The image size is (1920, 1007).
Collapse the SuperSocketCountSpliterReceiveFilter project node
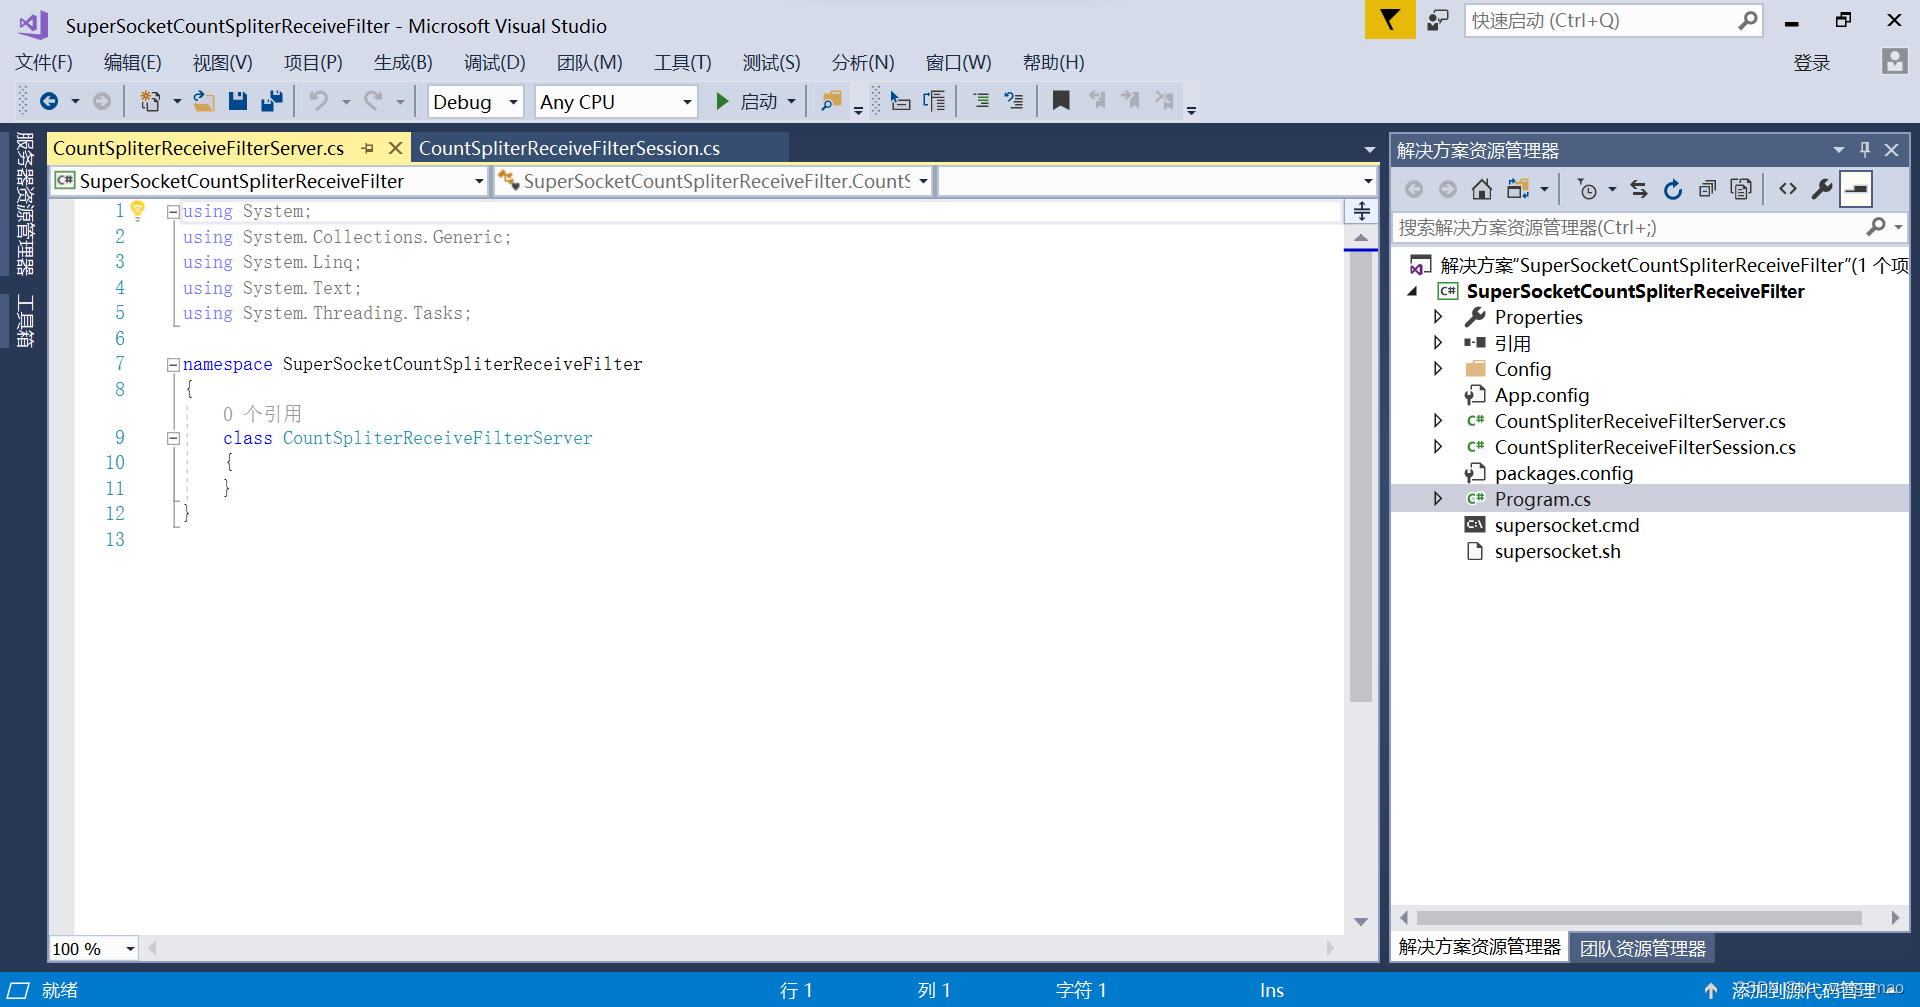(x=1412, y=292)
